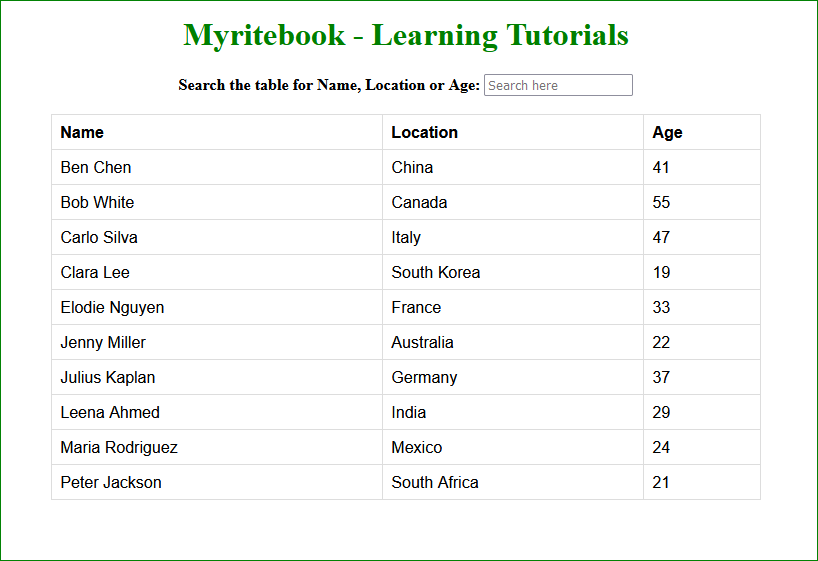Select the South Africa location cell
Viewport: 818px width, 561px height.
pyautogui.click(x=435, y=482)
